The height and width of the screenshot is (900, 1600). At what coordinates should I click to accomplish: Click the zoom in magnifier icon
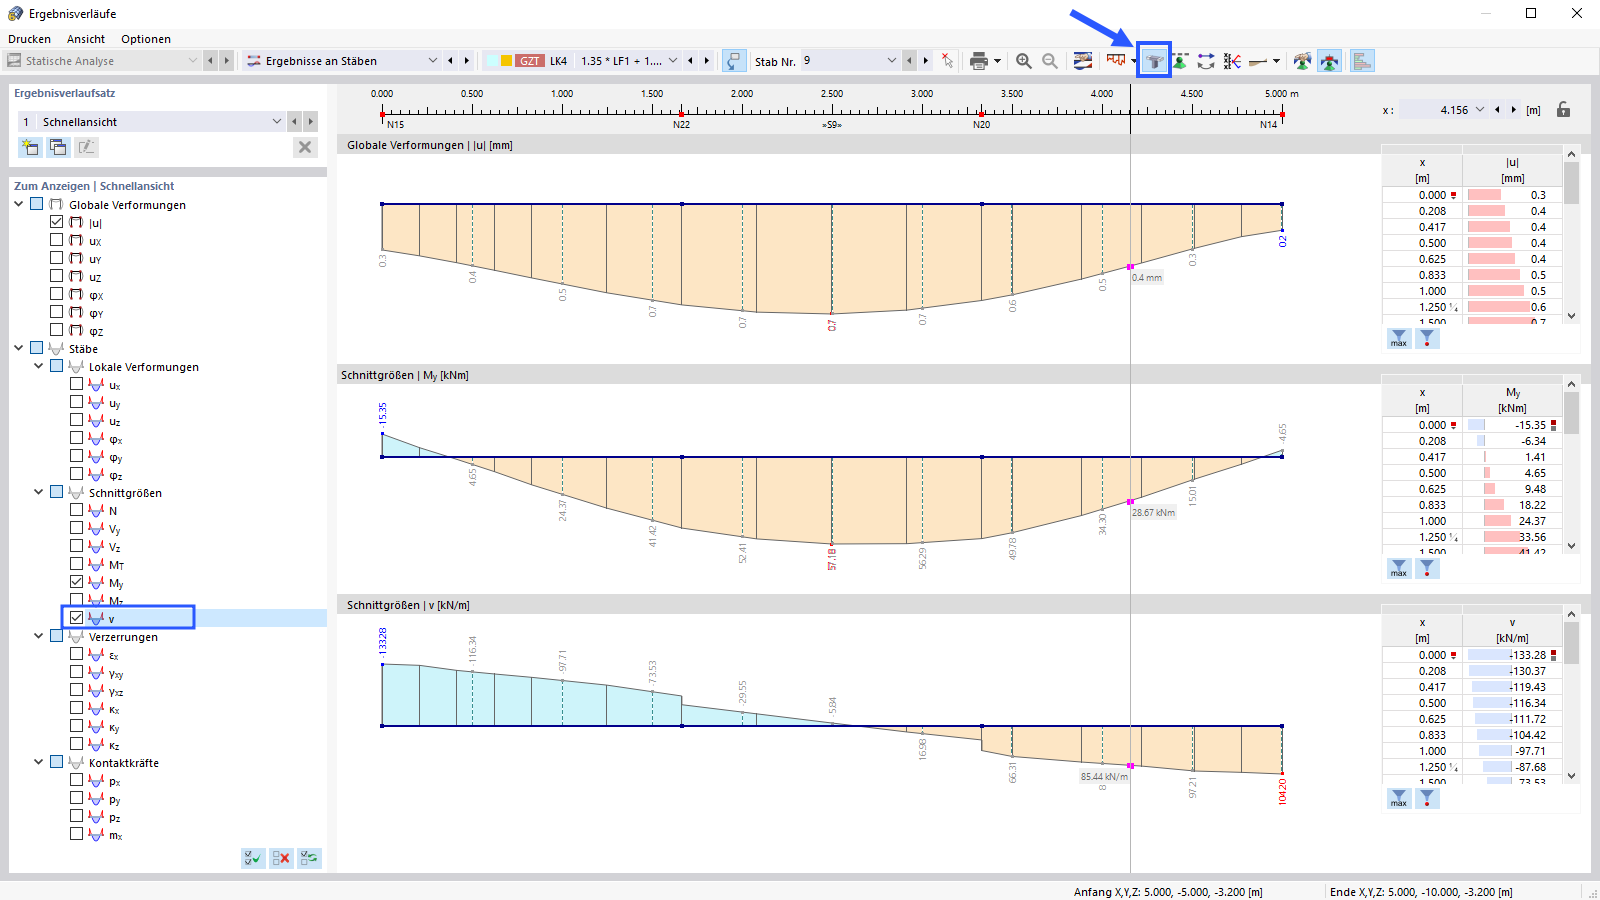click(1024, 61)
